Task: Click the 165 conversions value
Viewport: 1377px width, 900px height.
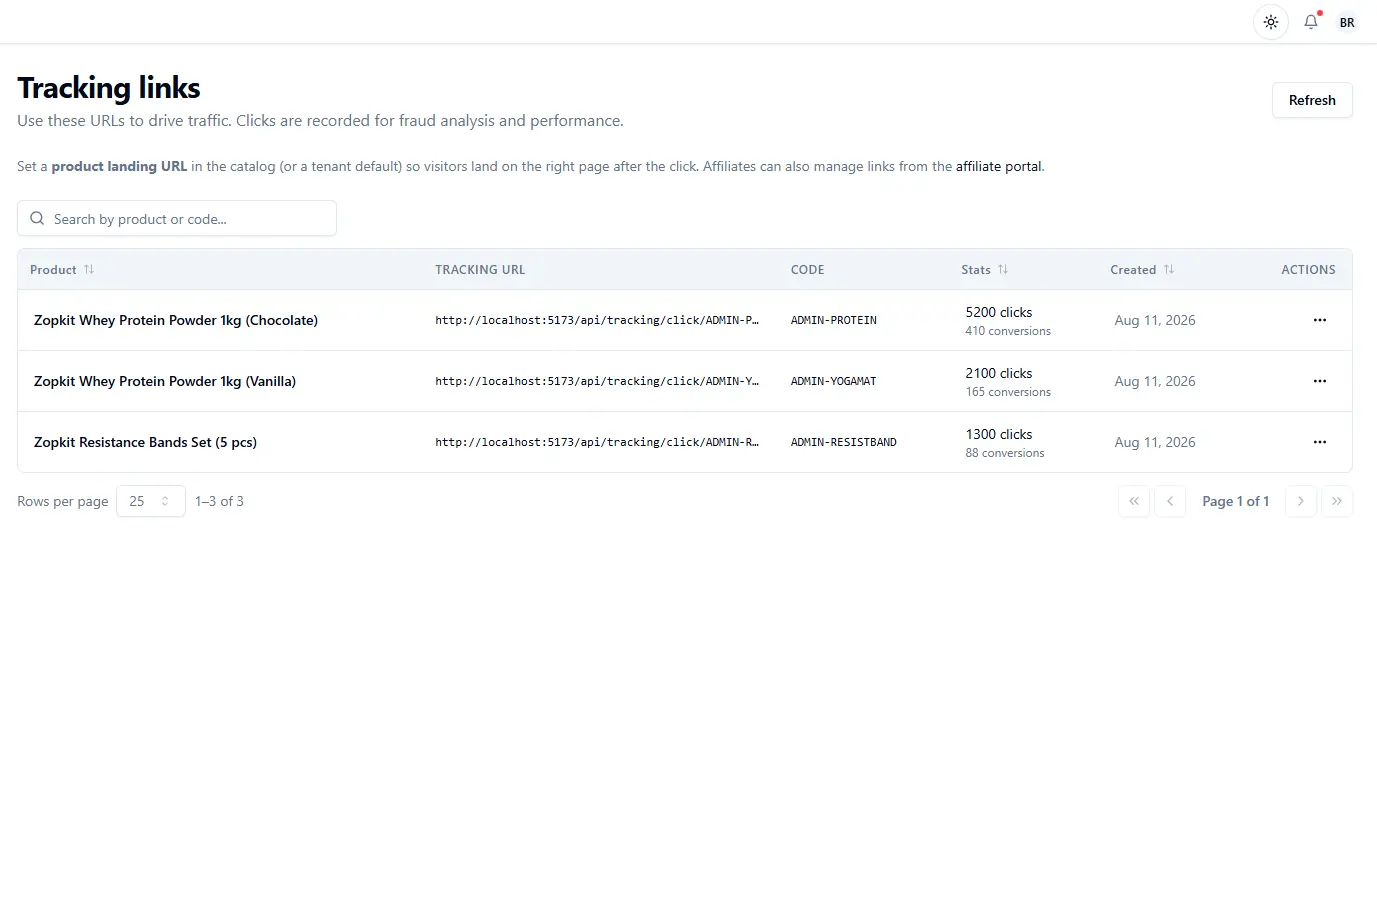Action: point(1008,392)
